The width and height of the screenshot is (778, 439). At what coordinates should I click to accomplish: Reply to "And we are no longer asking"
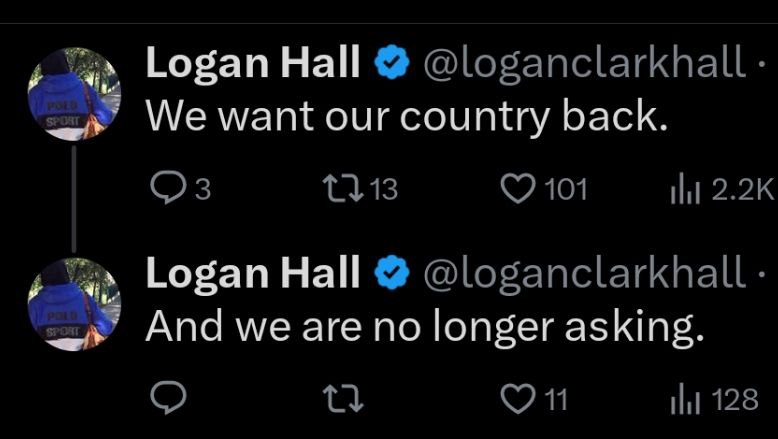click(168, 399)
